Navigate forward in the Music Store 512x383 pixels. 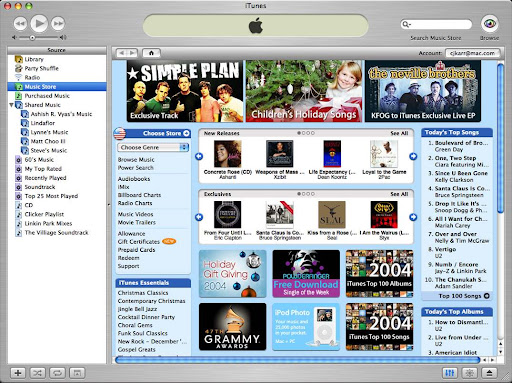132,53
